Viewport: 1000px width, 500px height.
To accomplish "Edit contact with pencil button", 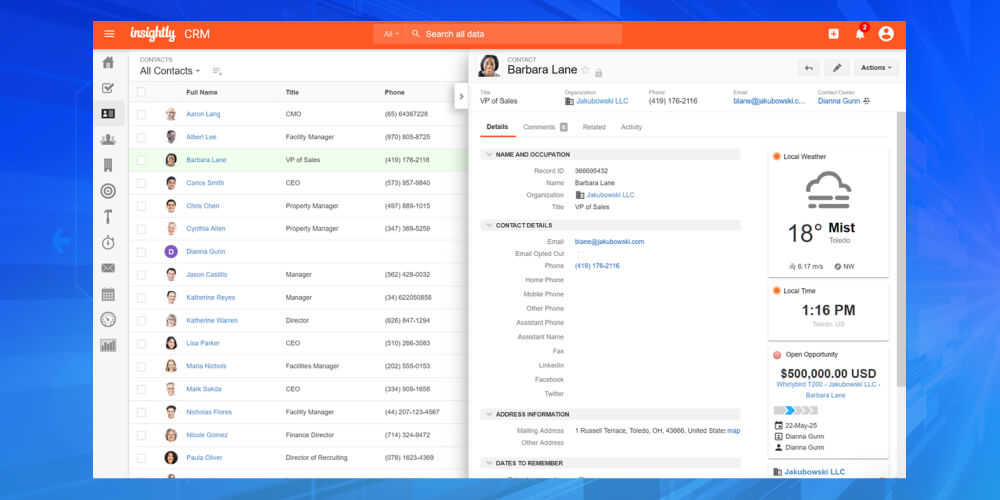I will click(837, 68).
